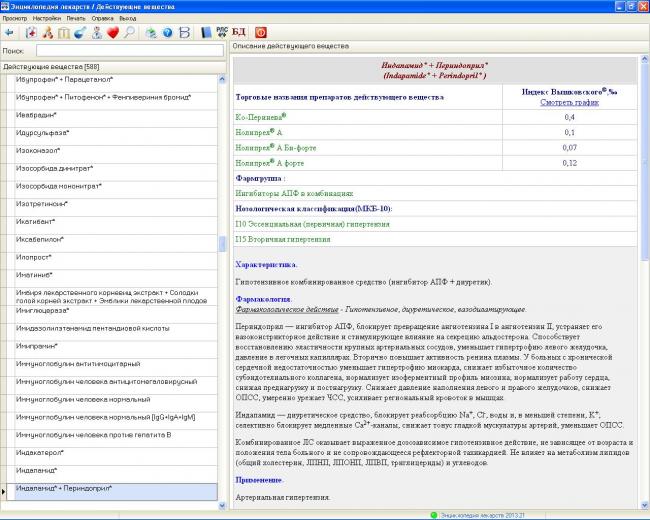
Task: Click the doctor figure toolbar icon
Action: (x=97, y=32)
